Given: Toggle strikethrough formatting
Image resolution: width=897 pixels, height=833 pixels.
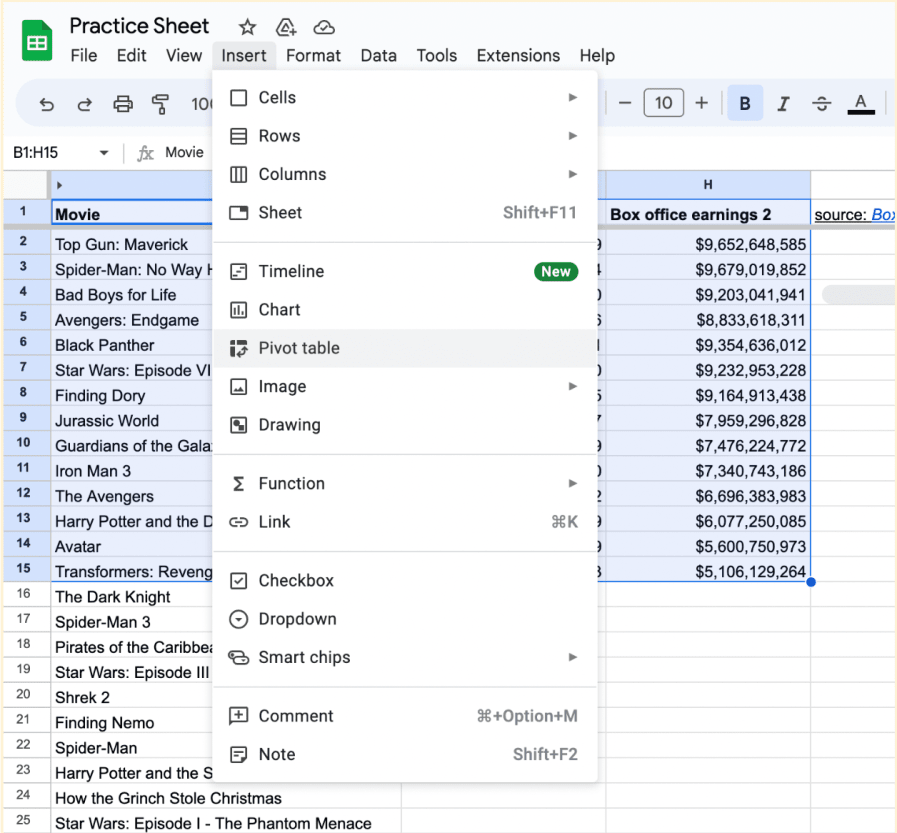Looking at the screenshot, I should pyautogui.click(x=821, y=104).
